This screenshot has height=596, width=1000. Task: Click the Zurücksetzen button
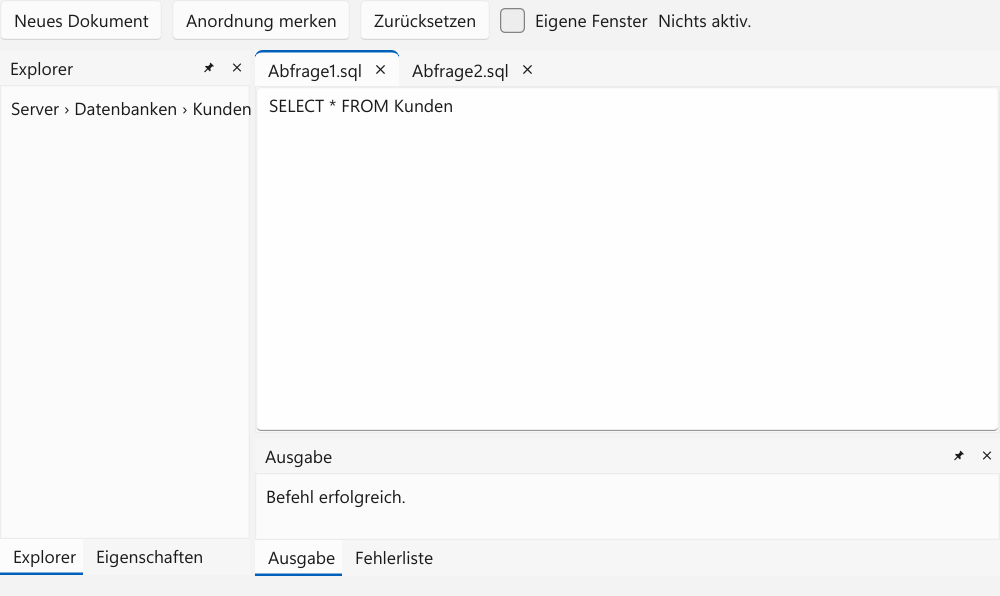[x=425, y=21]
